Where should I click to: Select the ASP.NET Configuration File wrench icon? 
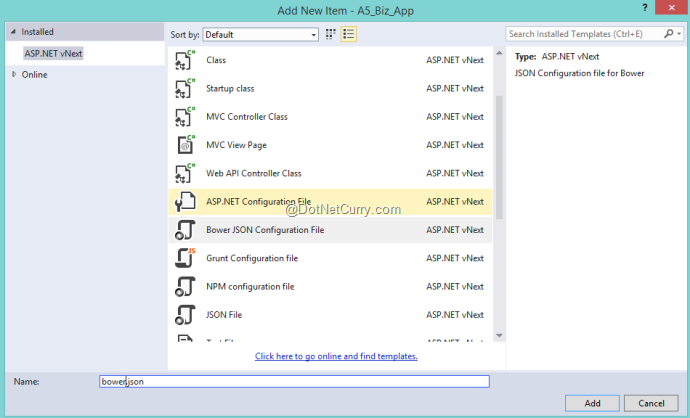(x=185, y=202)
